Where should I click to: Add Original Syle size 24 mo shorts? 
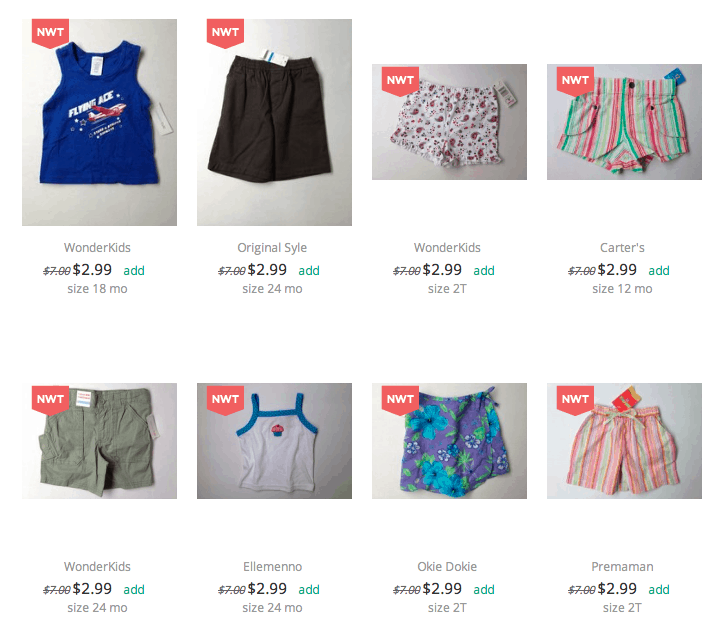(309, 271)
